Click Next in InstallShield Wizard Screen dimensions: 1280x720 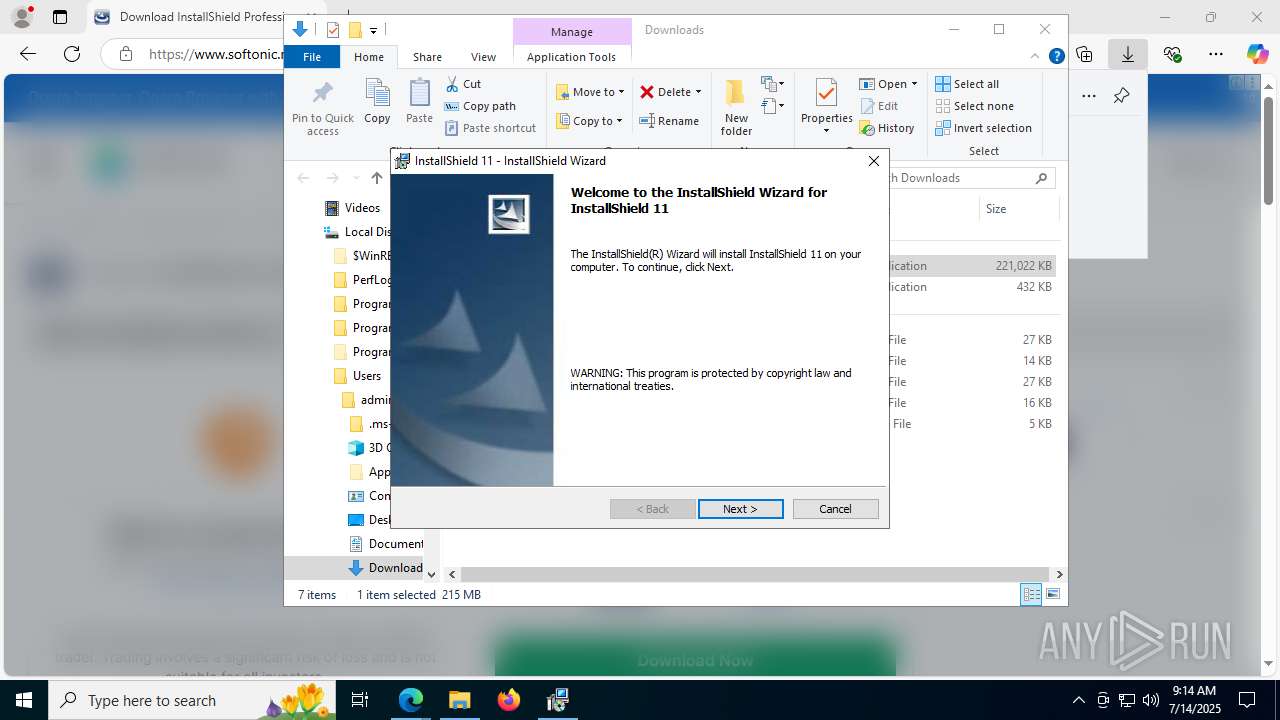[x=740, y=509]
